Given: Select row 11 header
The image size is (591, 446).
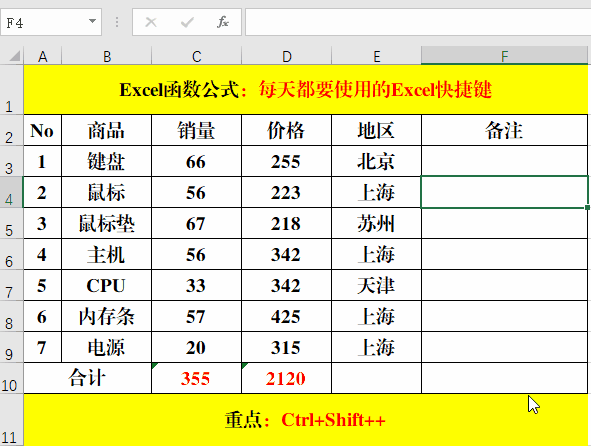Looking at the screenshot, I should coord(11,420).
